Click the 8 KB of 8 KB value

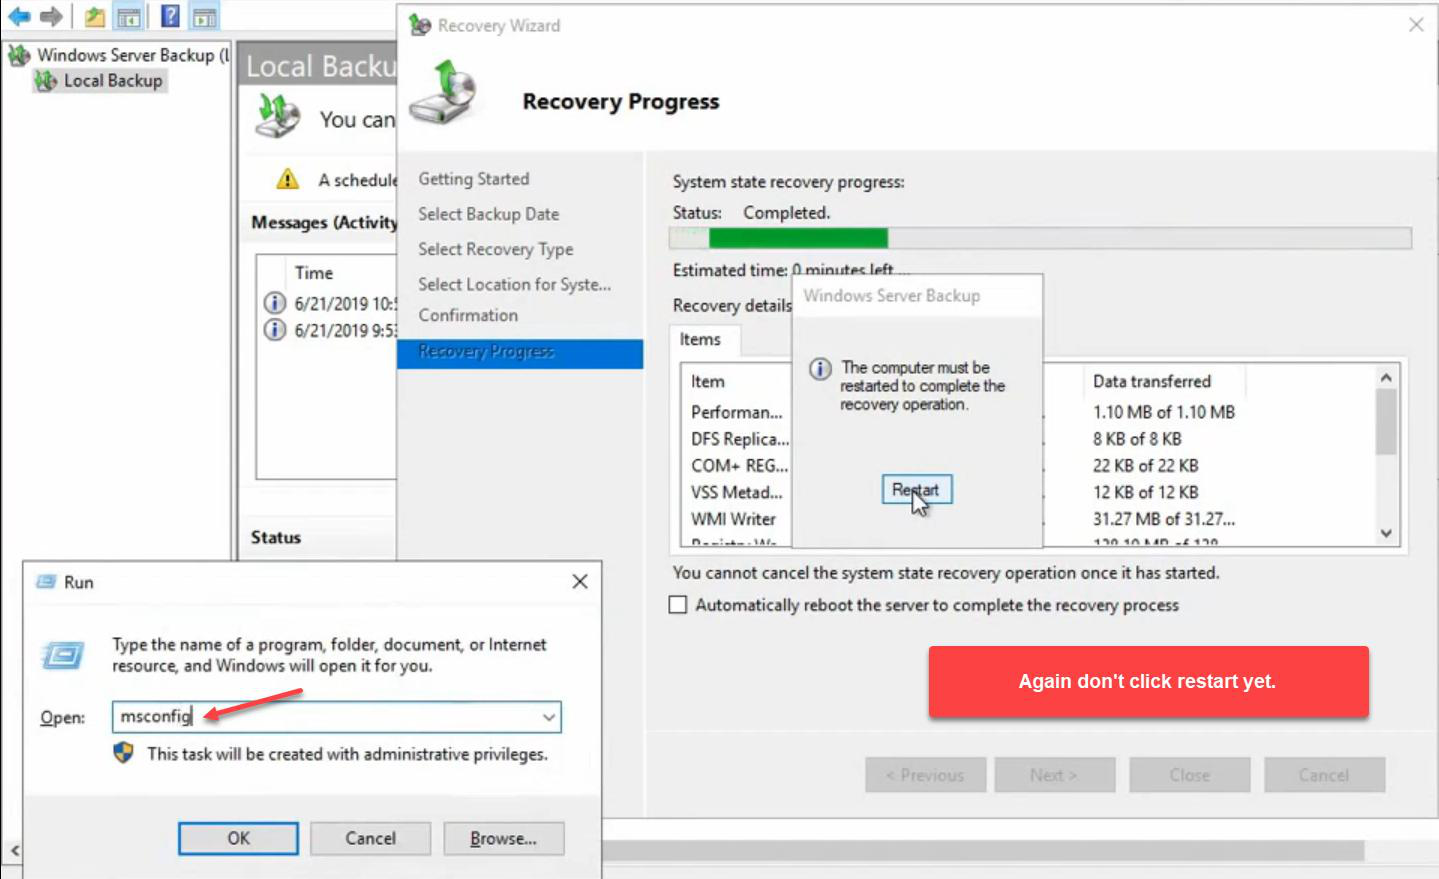[x=1137, y=439]
